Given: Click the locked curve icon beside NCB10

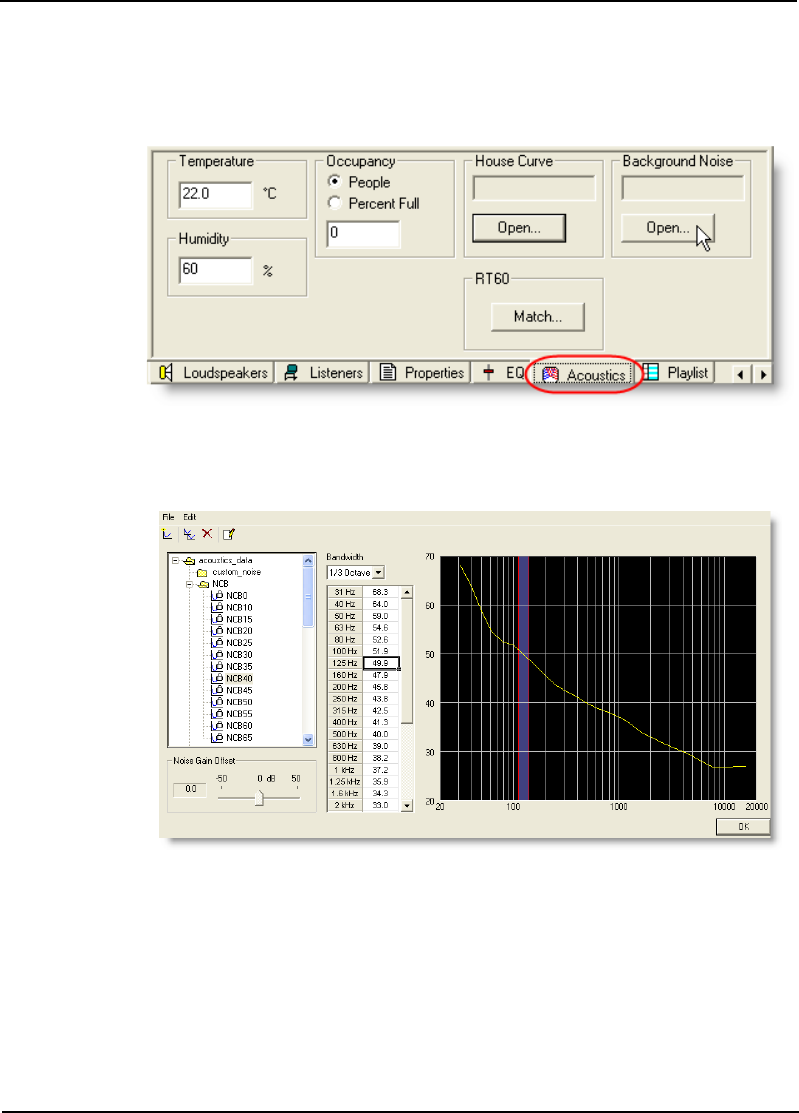Looking at the screenshot, I should [217, 608].
